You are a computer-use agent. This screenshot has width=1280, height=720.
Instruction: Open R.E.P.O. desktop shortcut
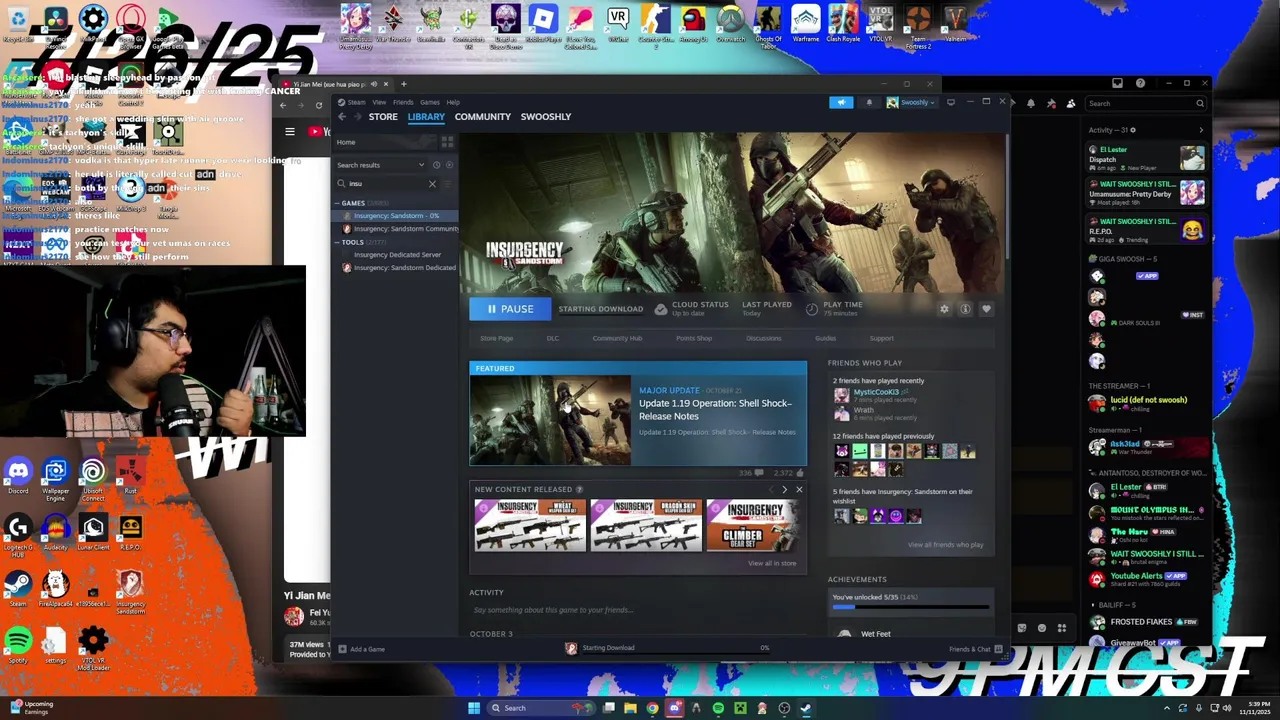click(130, 531)
